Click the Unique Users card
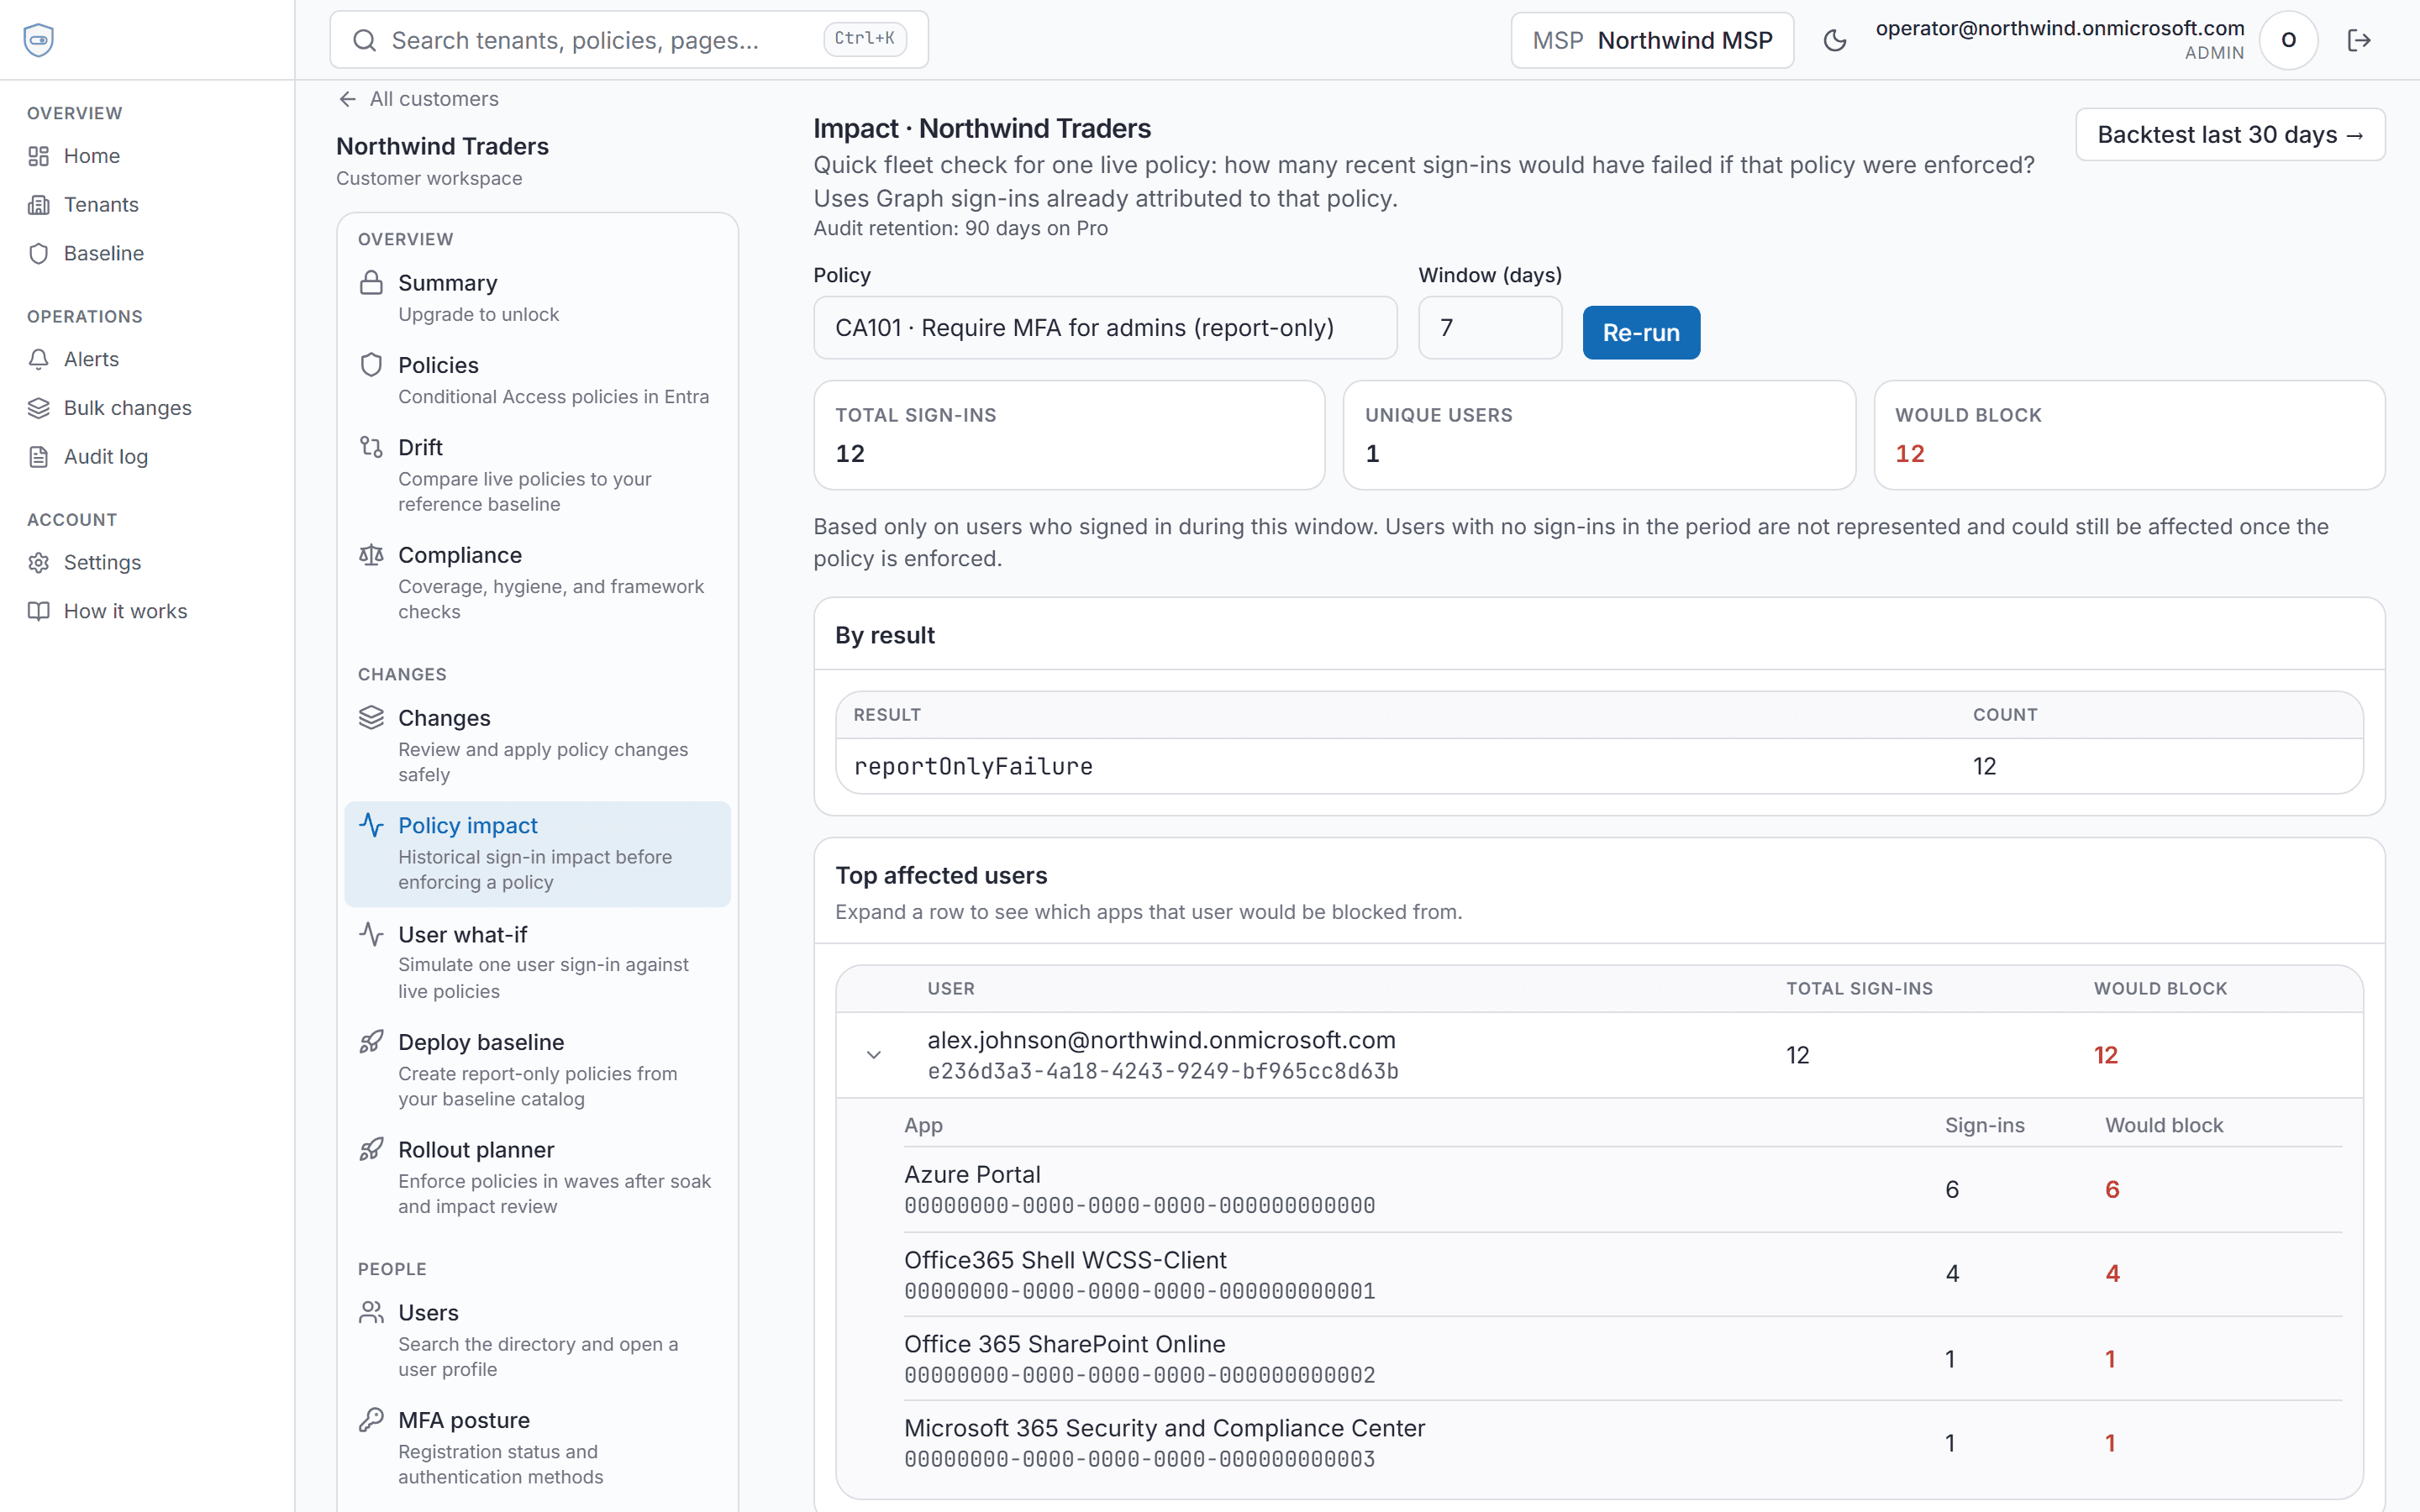Viewport: 2420px width, 1512px height. pos(1599,435)
